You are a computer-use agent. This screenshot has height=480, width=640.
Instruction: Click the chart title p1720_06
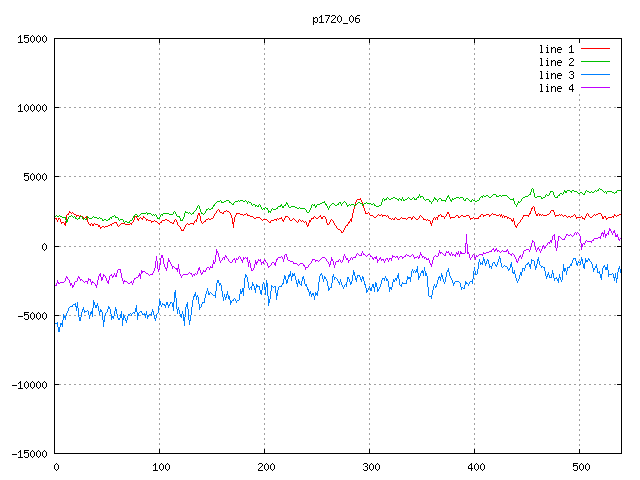338,19
